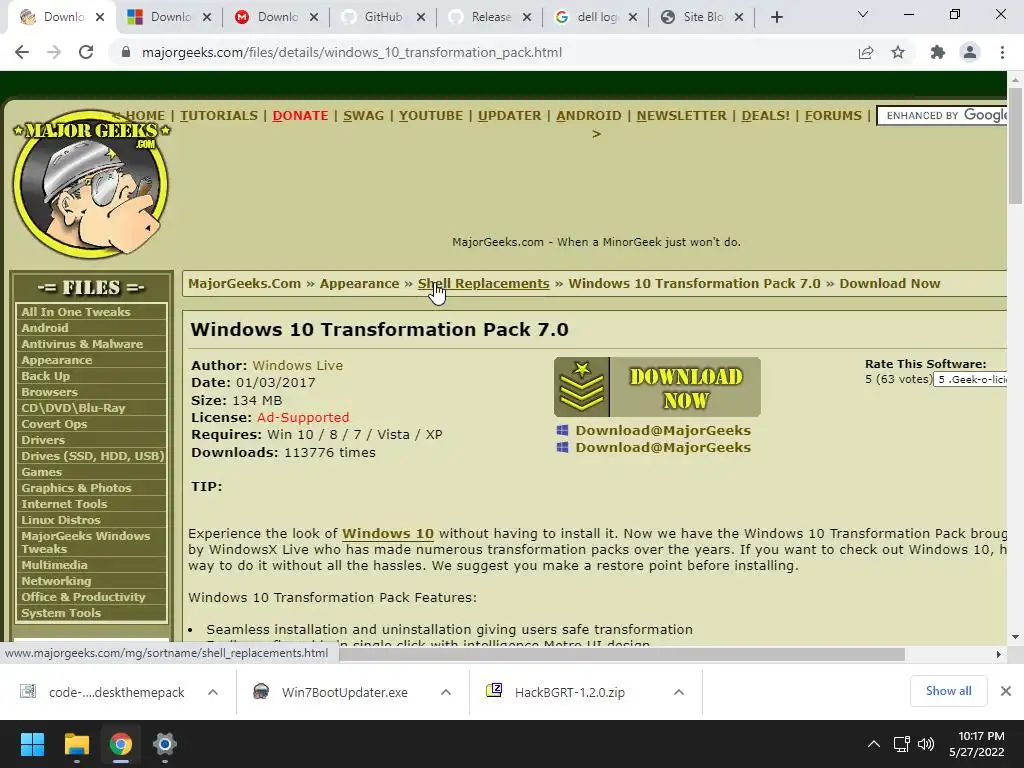
Task: Click the first Windows flag download icon
Action: point(562,430)
